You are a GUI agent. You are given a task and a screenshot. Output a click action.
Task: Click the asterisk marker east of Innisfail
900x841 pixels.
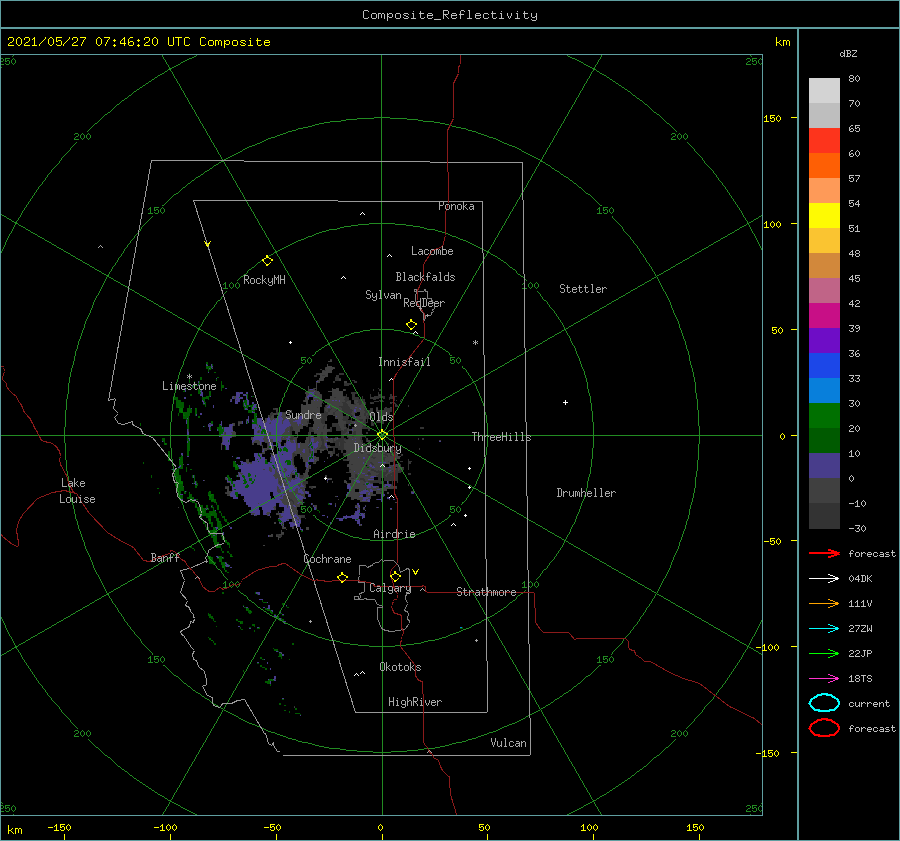[x=475, y=343]
